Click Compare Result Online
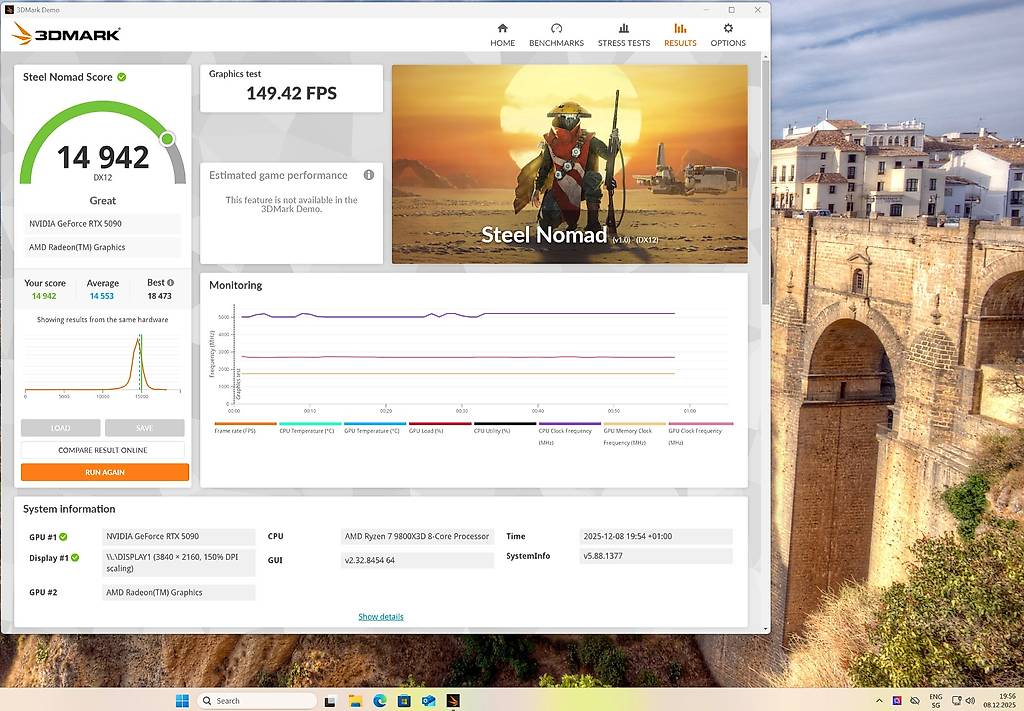1024x711 pixels. pyautogui.click(x=103, y=450)
